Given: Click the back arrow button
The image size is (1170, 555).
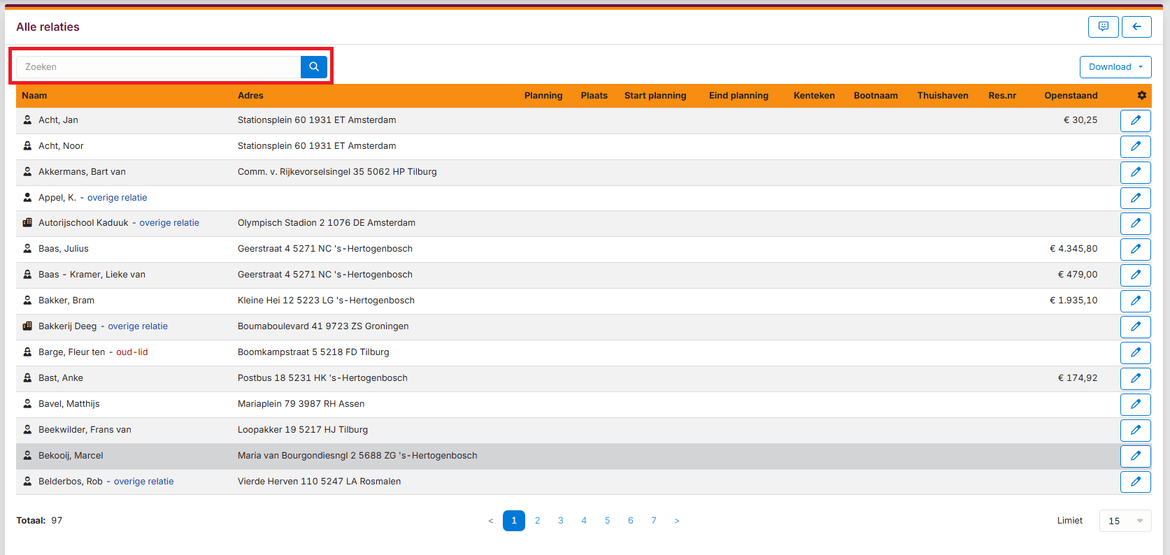Looking at the screenshot, I should point(1136,27).
